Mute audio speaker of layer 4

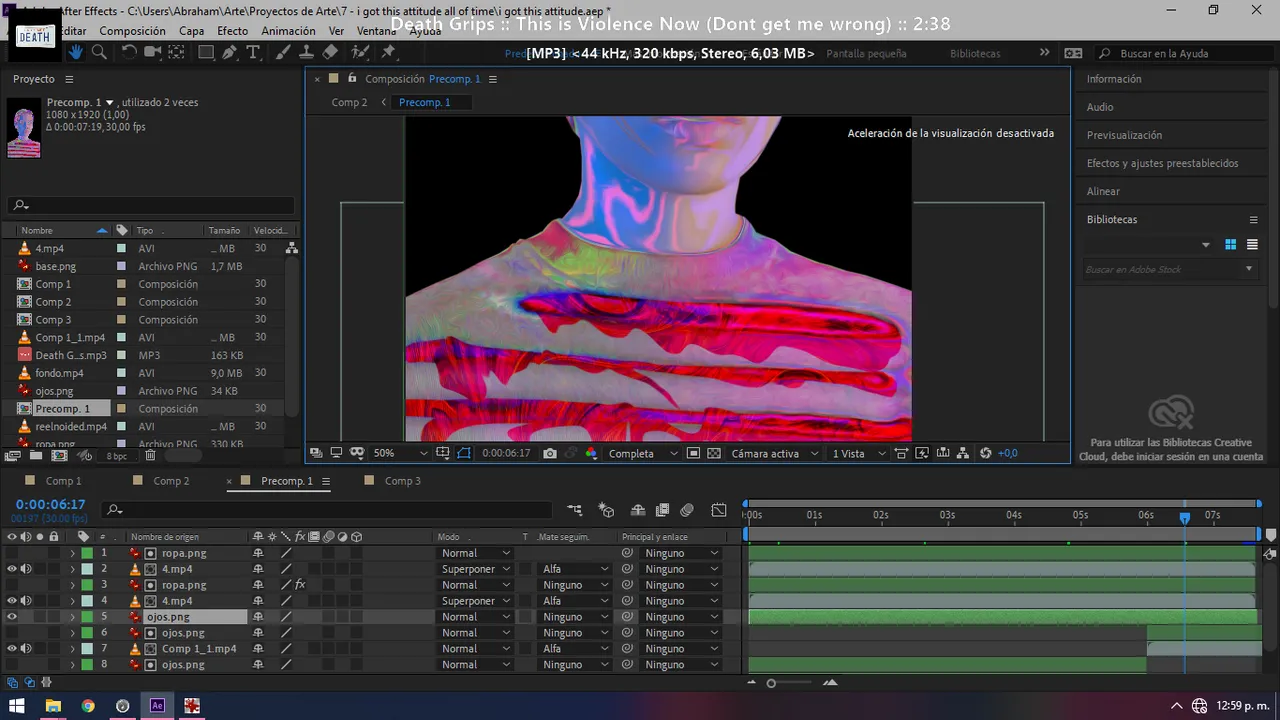[26, 601]
